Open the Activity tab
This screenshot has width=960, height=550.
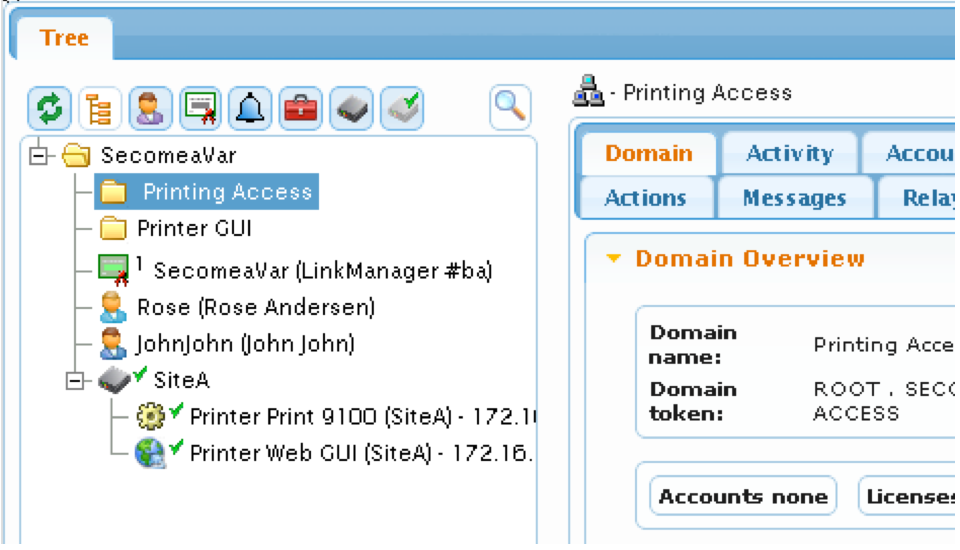coord(790,153)
